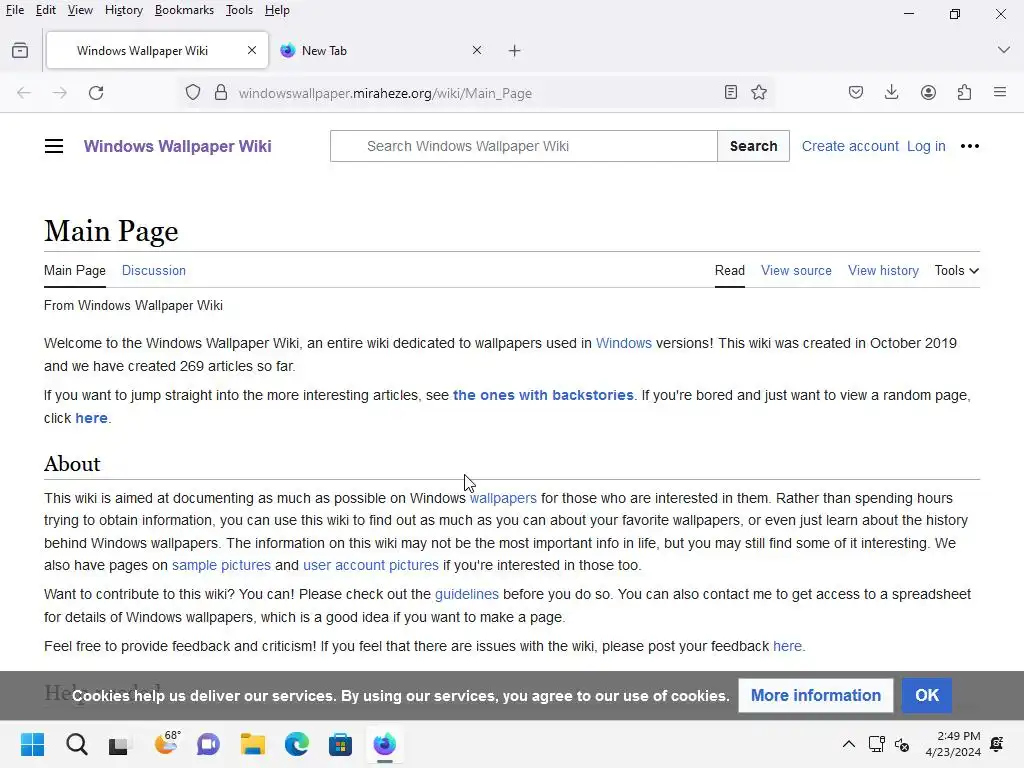Screen dimensions: 1024x768
Task: Open the Discussion tab
Action: [x=154, y=270]
